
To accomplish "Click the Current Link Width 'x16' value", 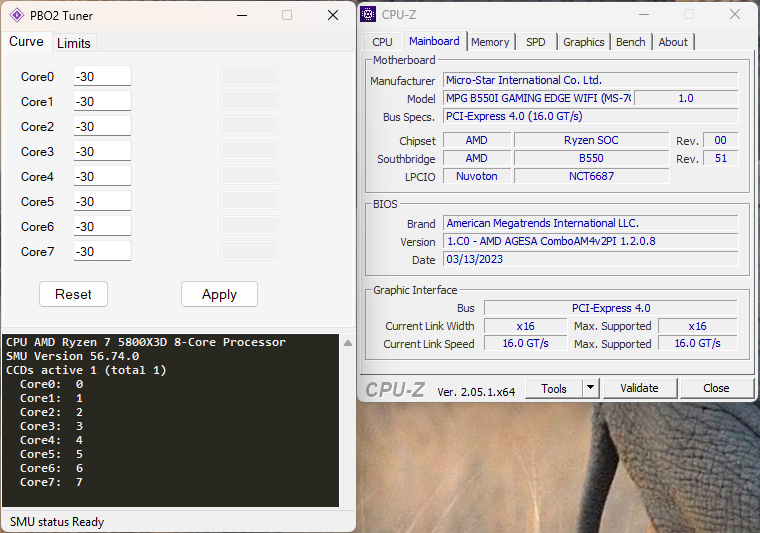I will pos(525,326).
